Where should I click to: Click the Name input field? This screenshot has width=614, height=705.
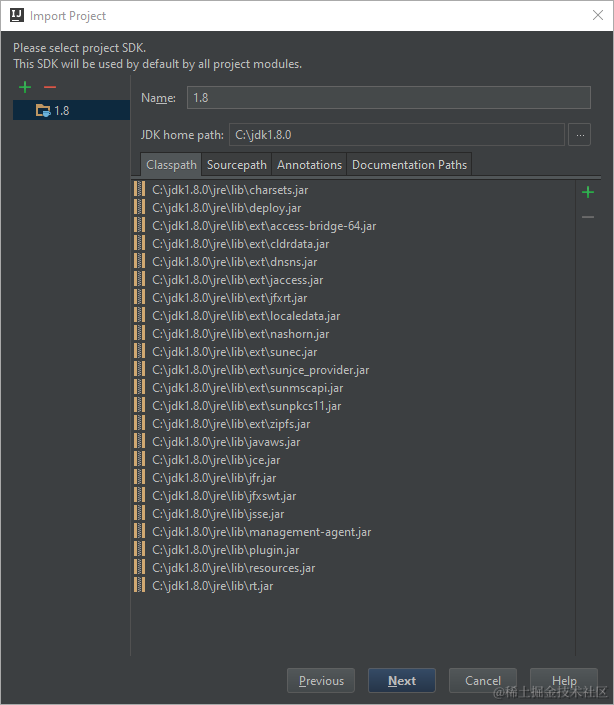[x=389, y=98]
